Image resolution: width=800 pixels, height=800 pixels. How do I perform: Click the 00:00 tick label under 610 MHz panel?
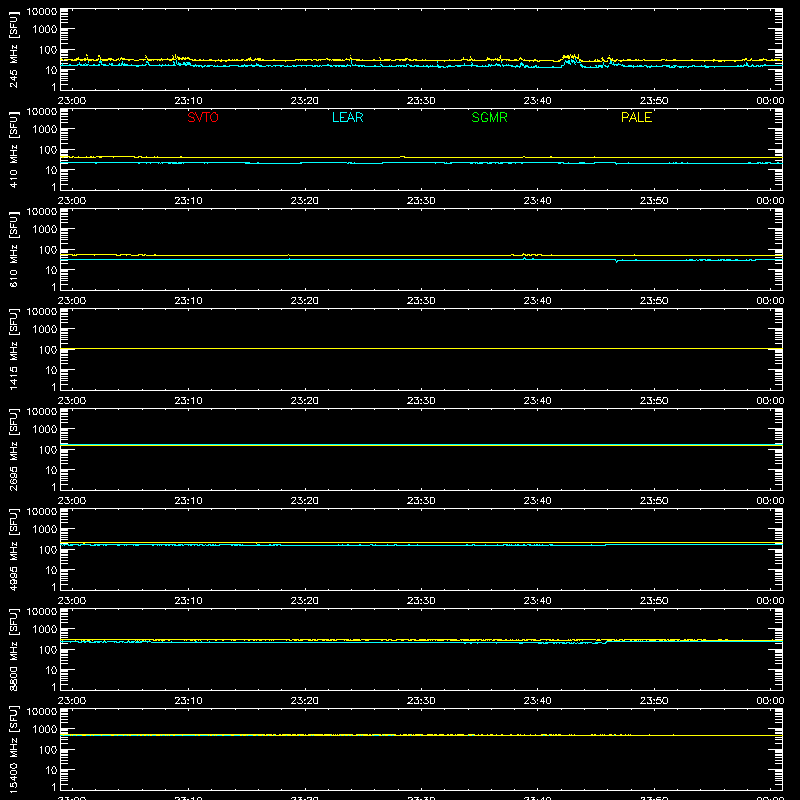coord(770,301)
